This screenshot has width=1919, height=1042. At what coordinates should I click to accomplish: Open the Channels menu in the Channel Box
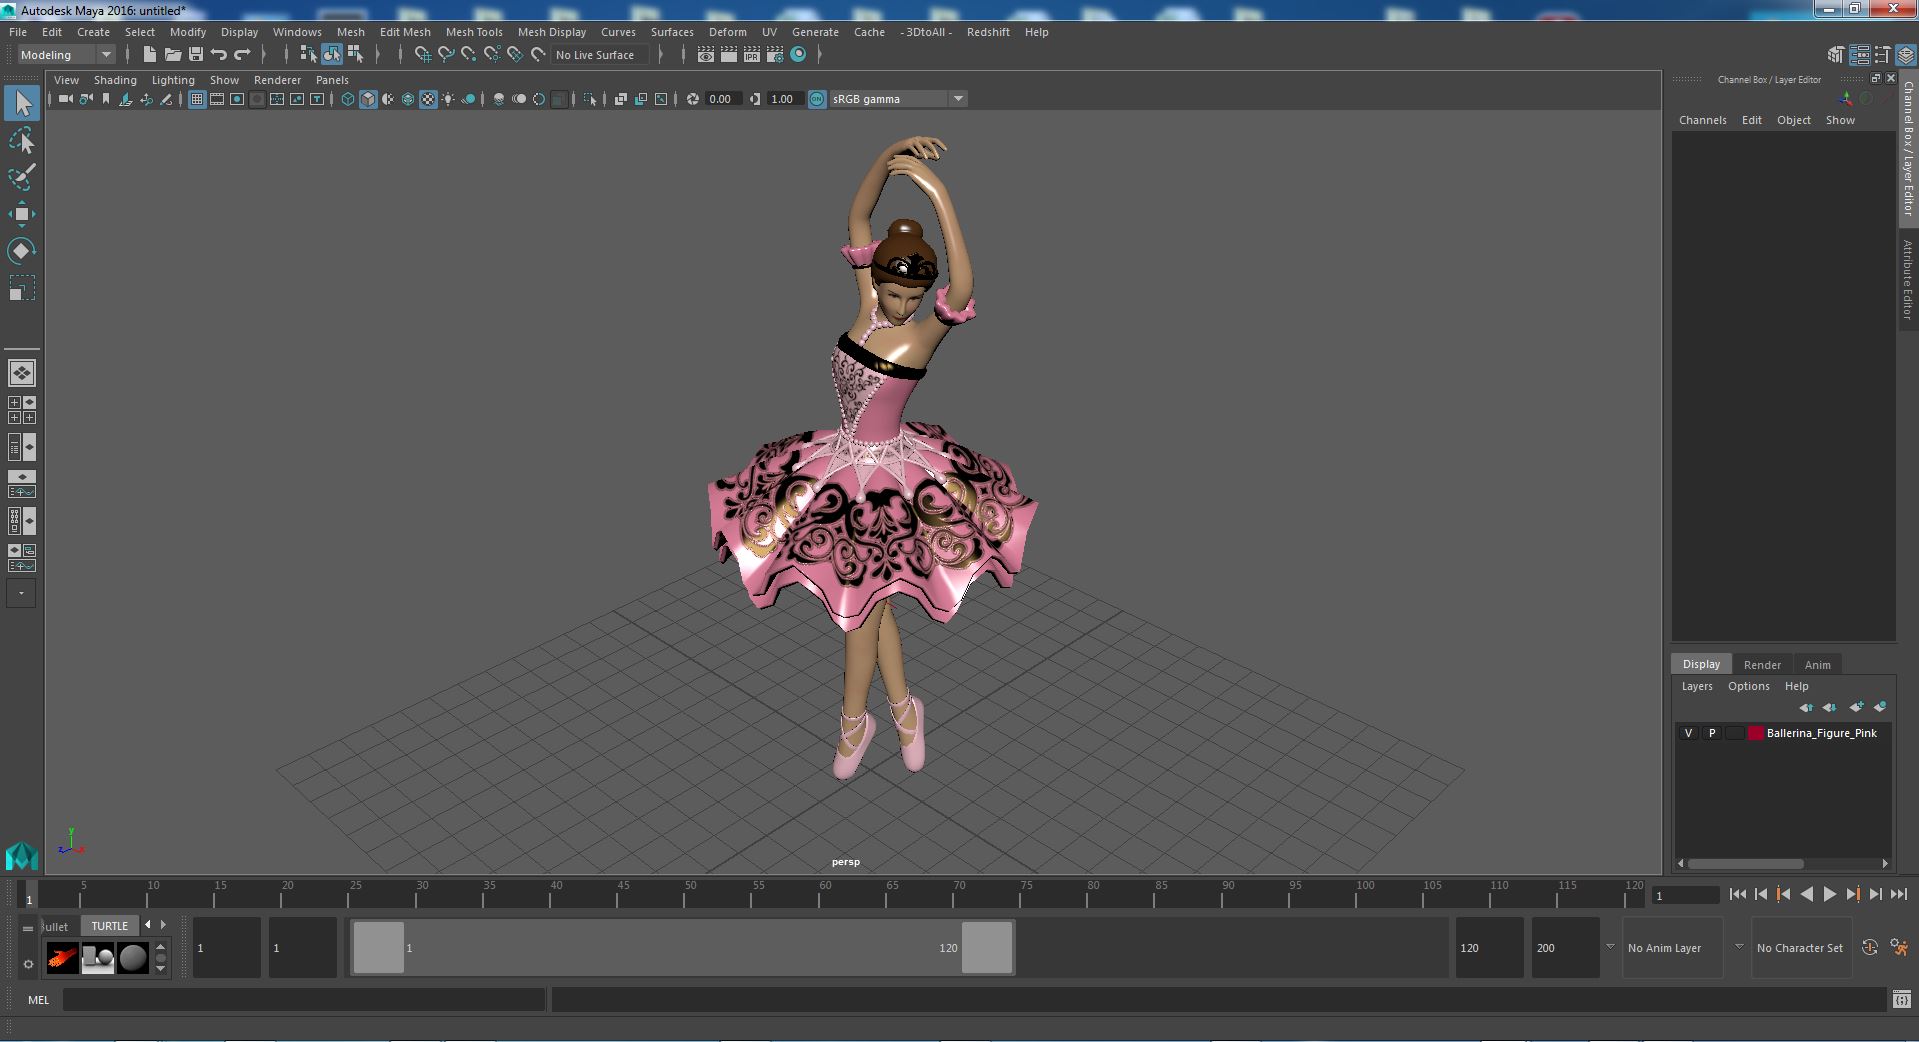(x=1702, y=120)
